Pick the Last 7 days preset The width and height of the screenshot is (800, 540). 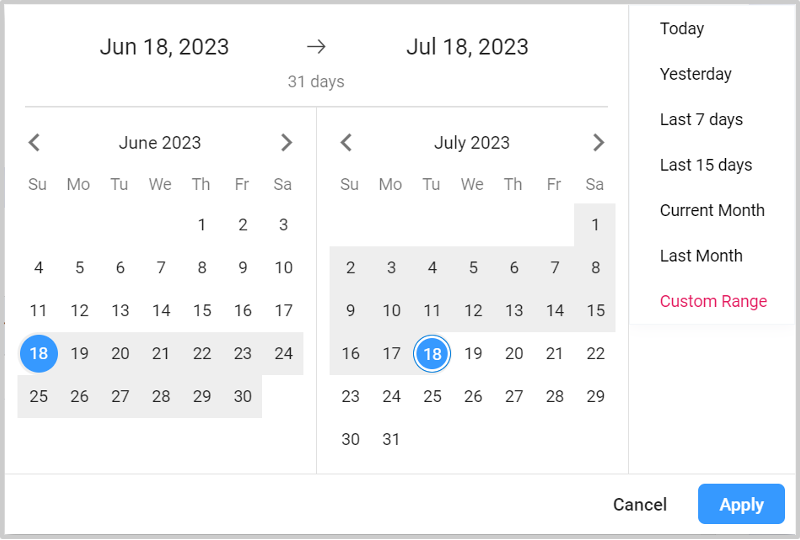(701, 120)
